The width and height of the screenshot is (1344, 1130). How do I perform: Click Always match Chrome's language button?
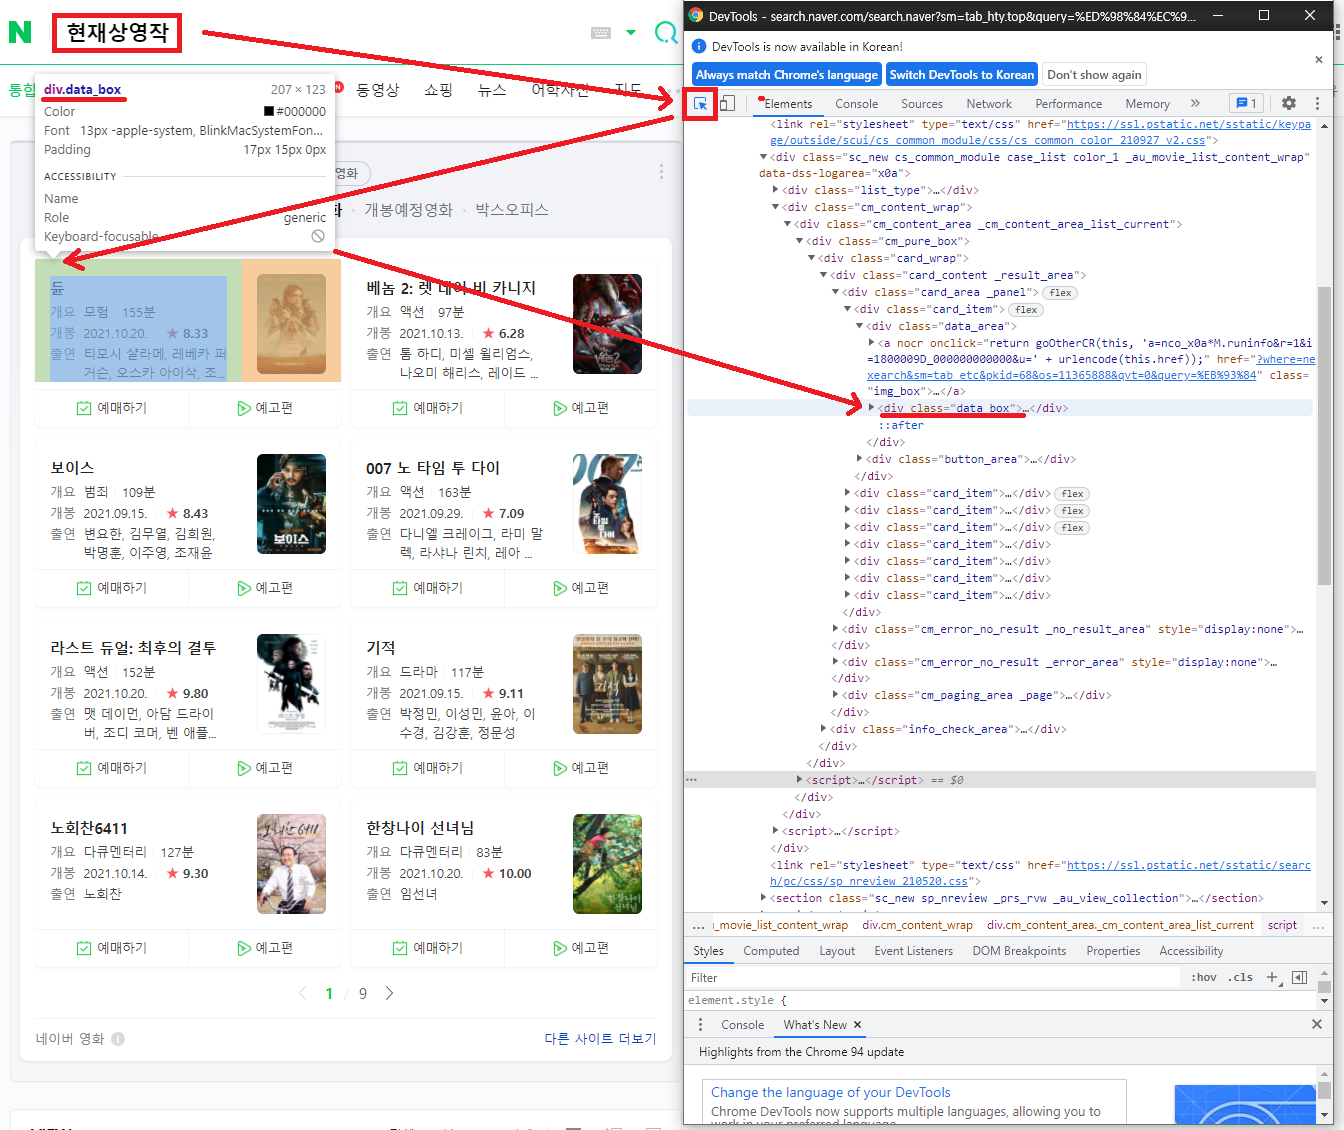787,75
